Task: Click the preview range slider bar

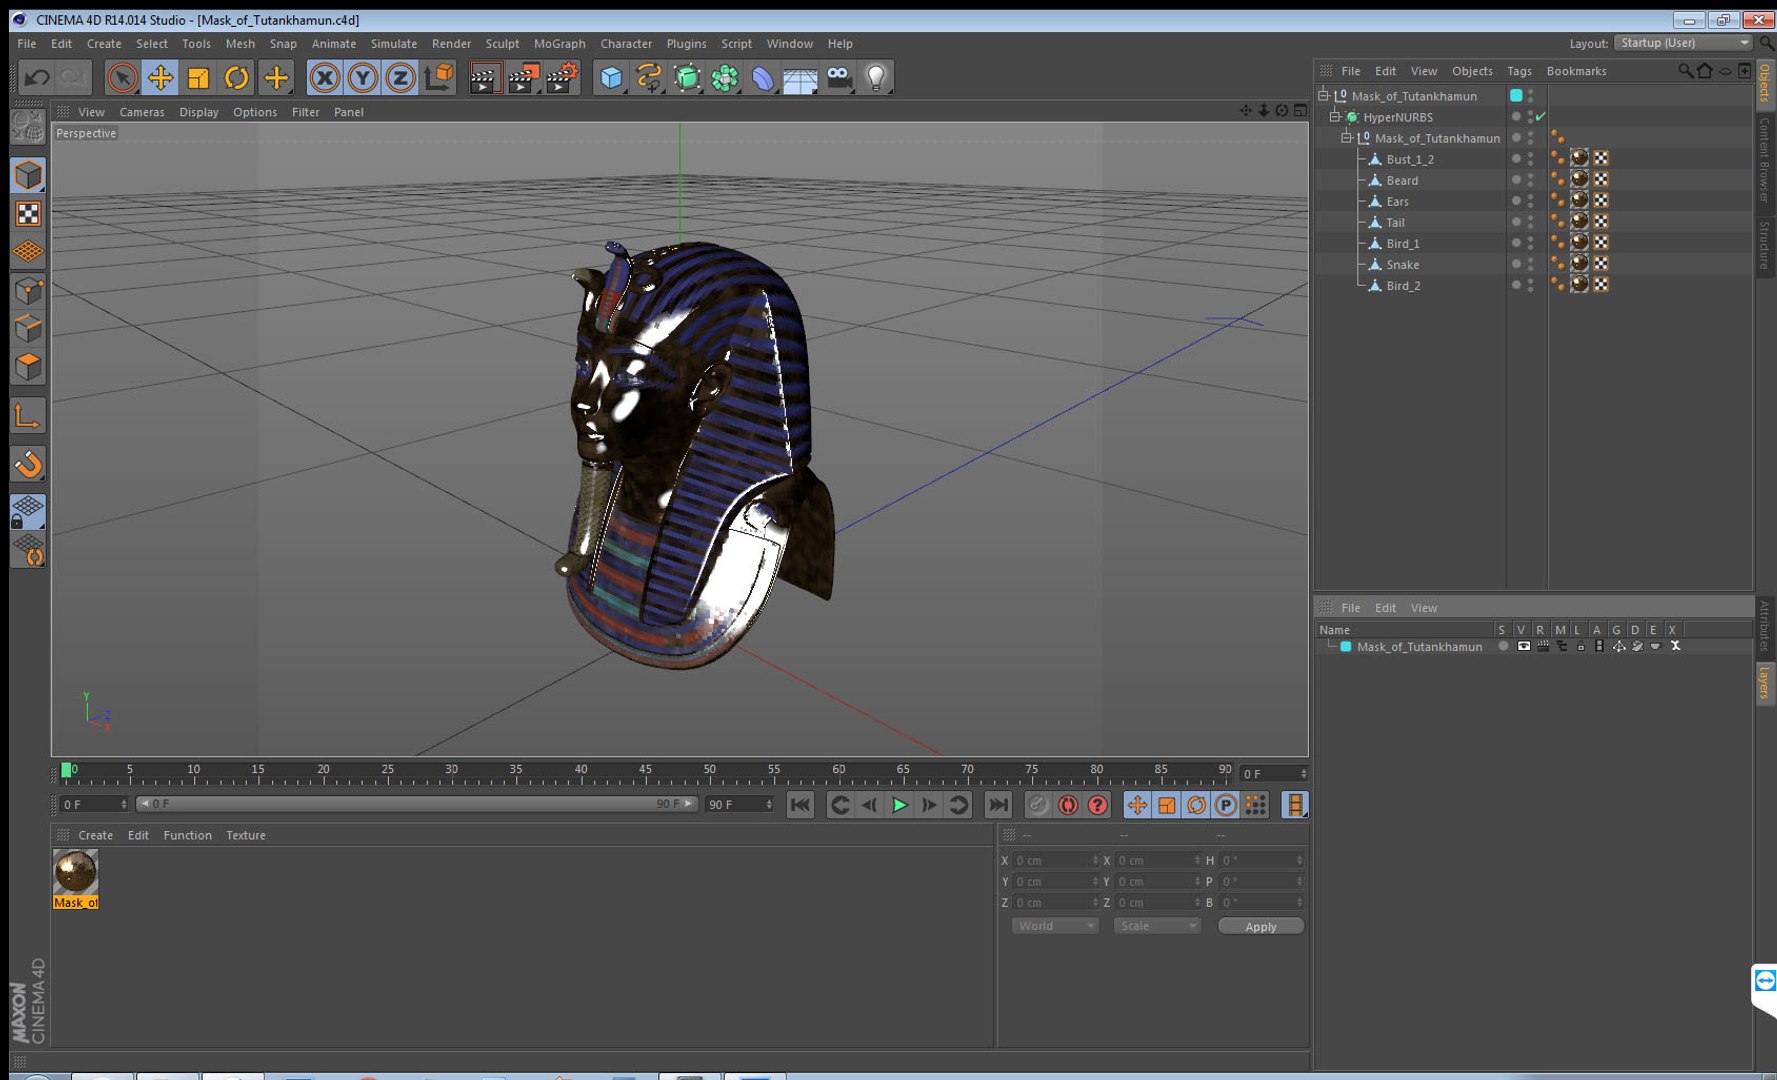Action: coord(416,804)
